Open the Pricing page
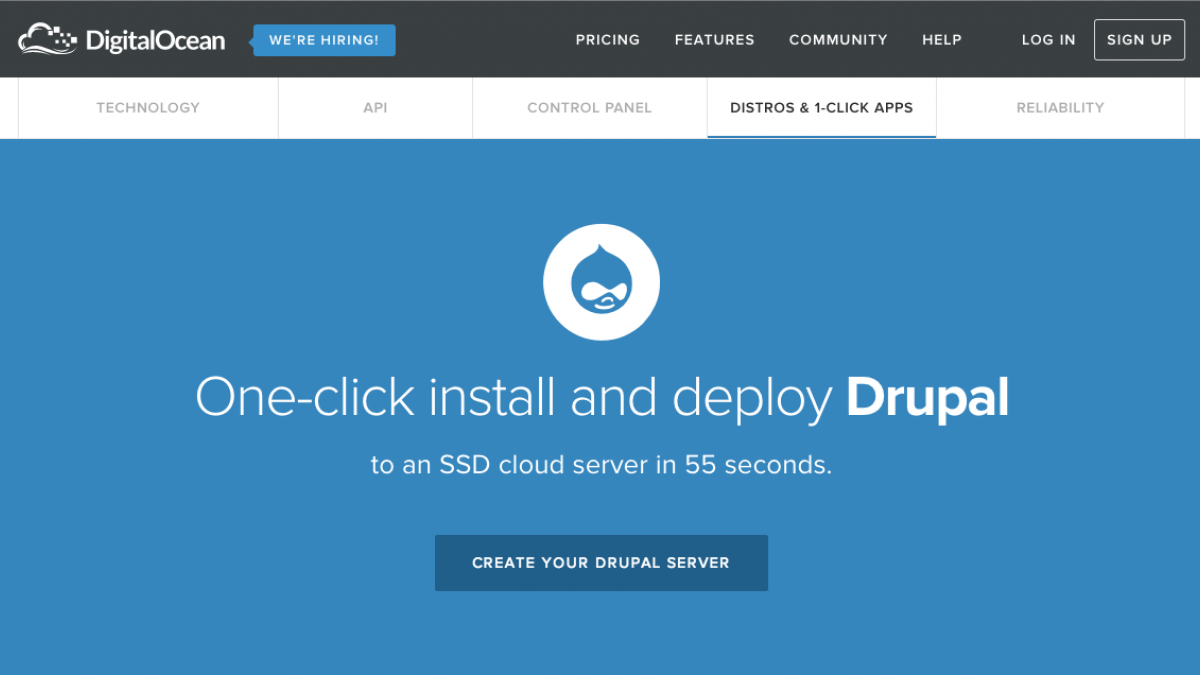Screen dimensions: 1200x675 pyautogui.click(x=608, y=40)
